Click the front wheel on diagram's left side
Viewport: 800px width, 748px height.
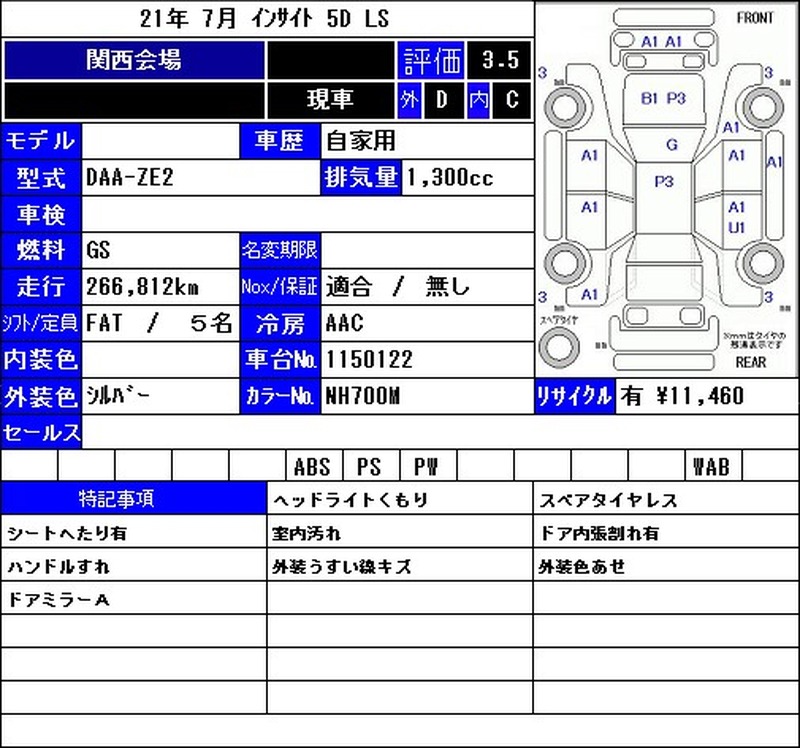[566, 108]
